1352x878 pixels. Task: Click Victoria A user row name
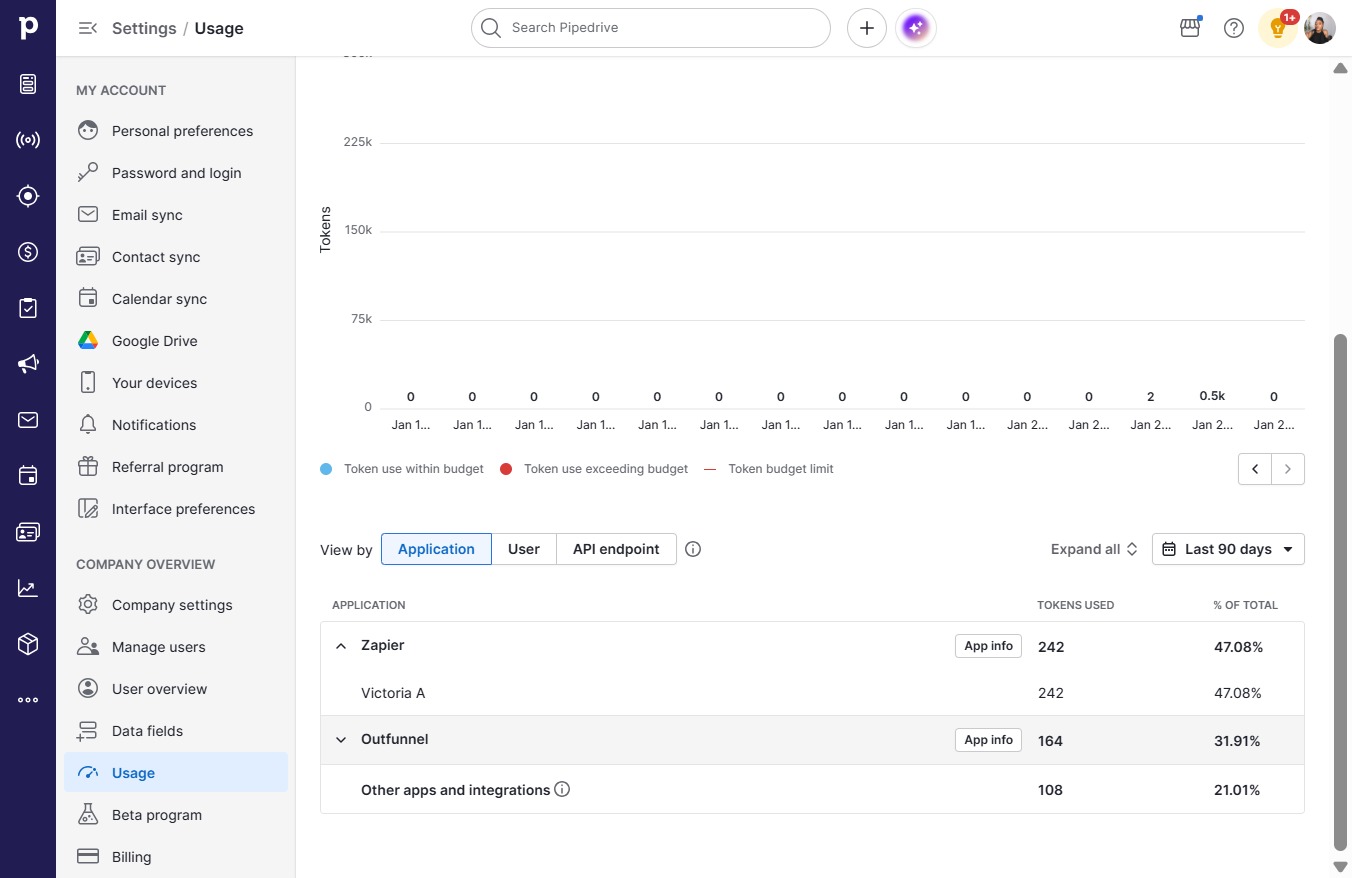(393, 693)
